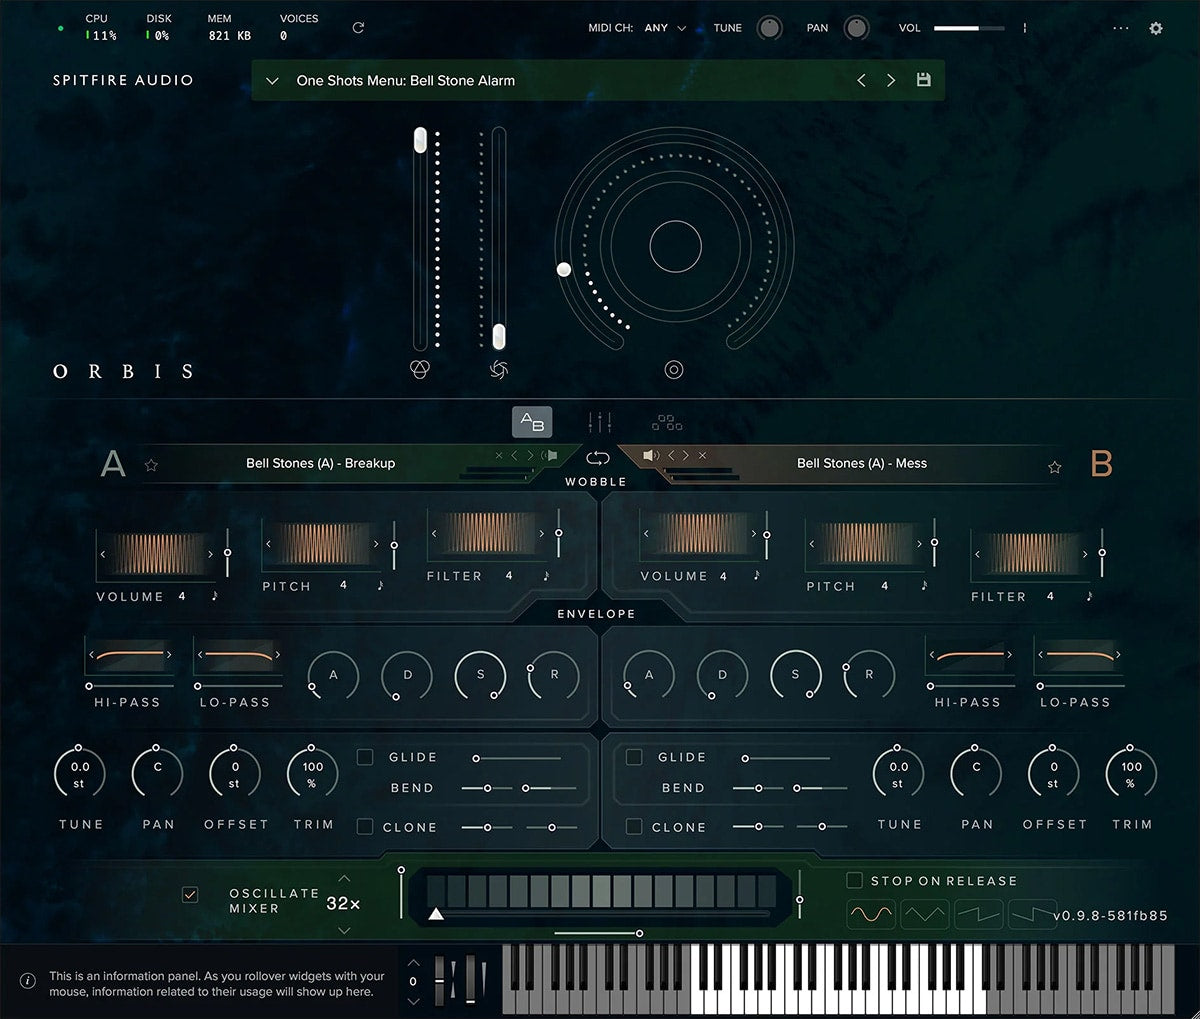The height and width of the screenshot is (1019, 1200).
Task: Open the One Shots Menu preset dropdown
Action: pyautogui.click(x=271, y=80)
